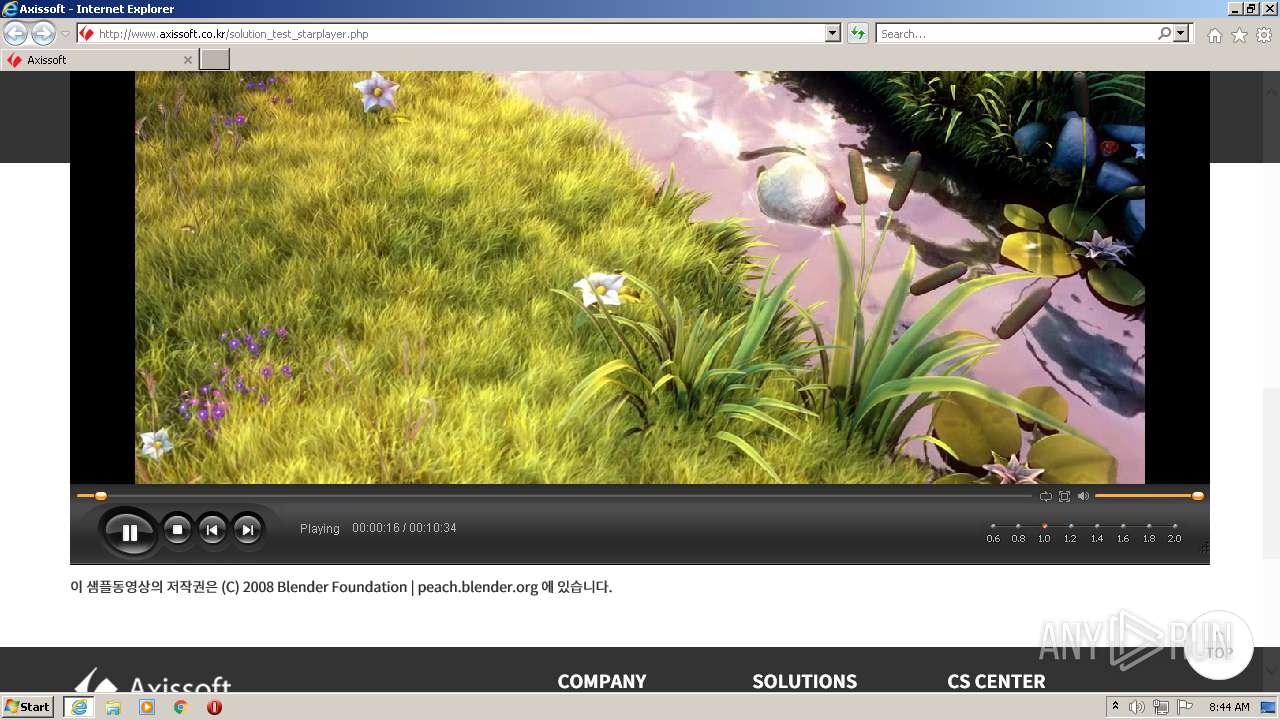Set playback speed to 1.2

pos(1070,532)
